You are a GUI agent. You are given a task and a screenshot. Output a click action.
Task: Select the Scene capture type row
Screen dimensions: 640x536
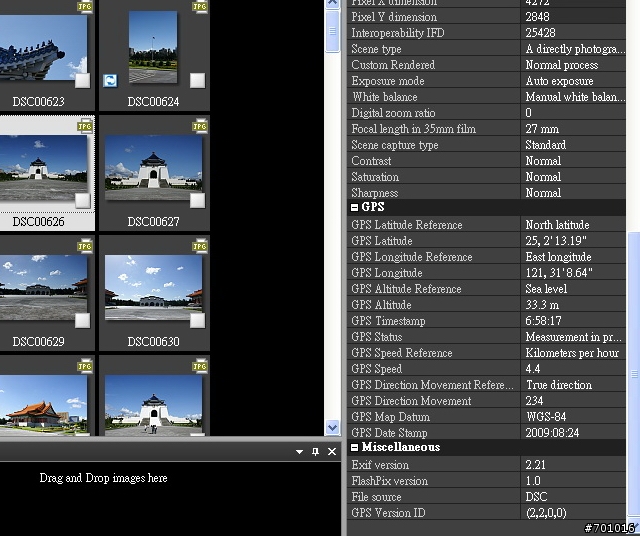(x=486, y=145)
